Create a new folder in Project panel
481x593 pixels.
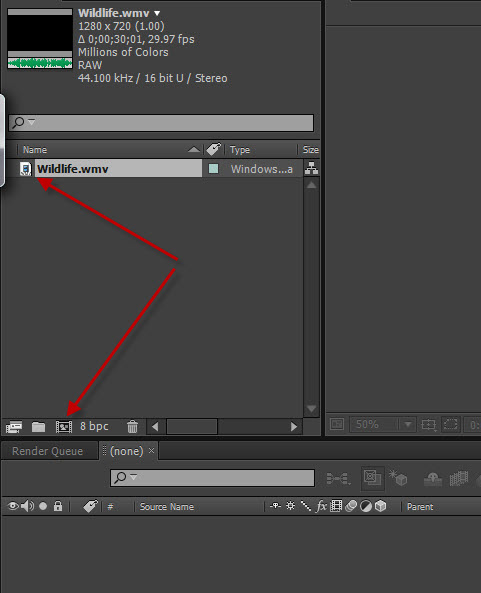click(39, 427)
